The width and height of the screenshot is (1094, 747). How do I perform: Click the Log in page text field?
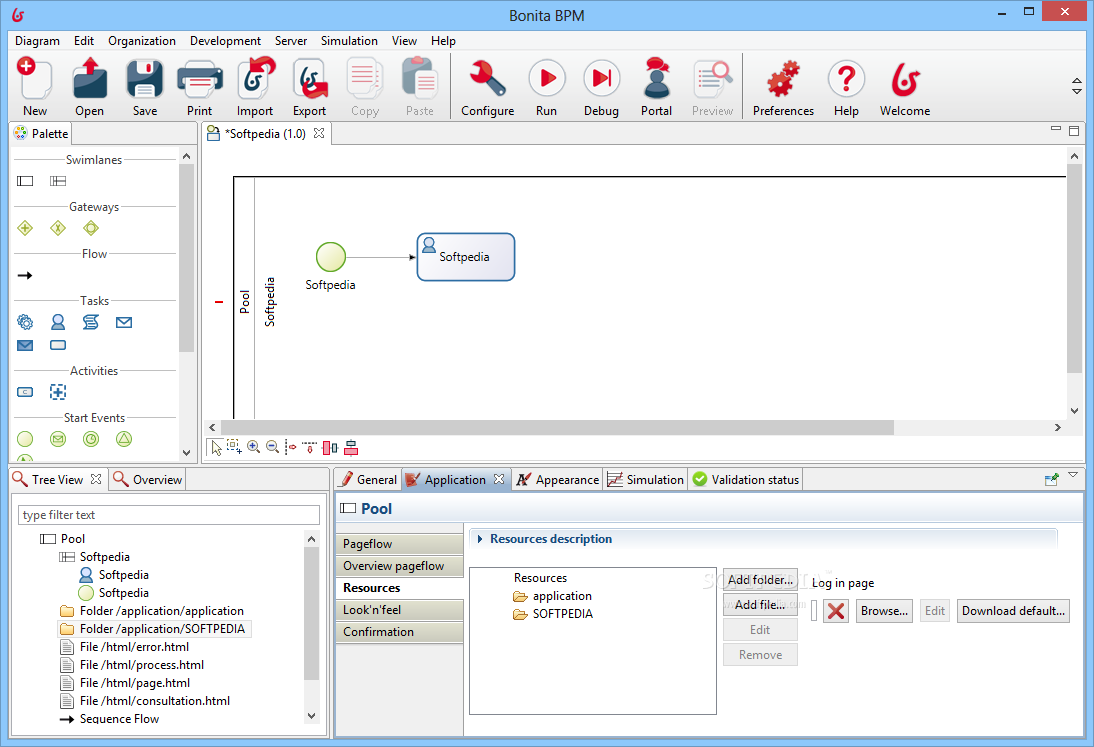pos(814,611)
